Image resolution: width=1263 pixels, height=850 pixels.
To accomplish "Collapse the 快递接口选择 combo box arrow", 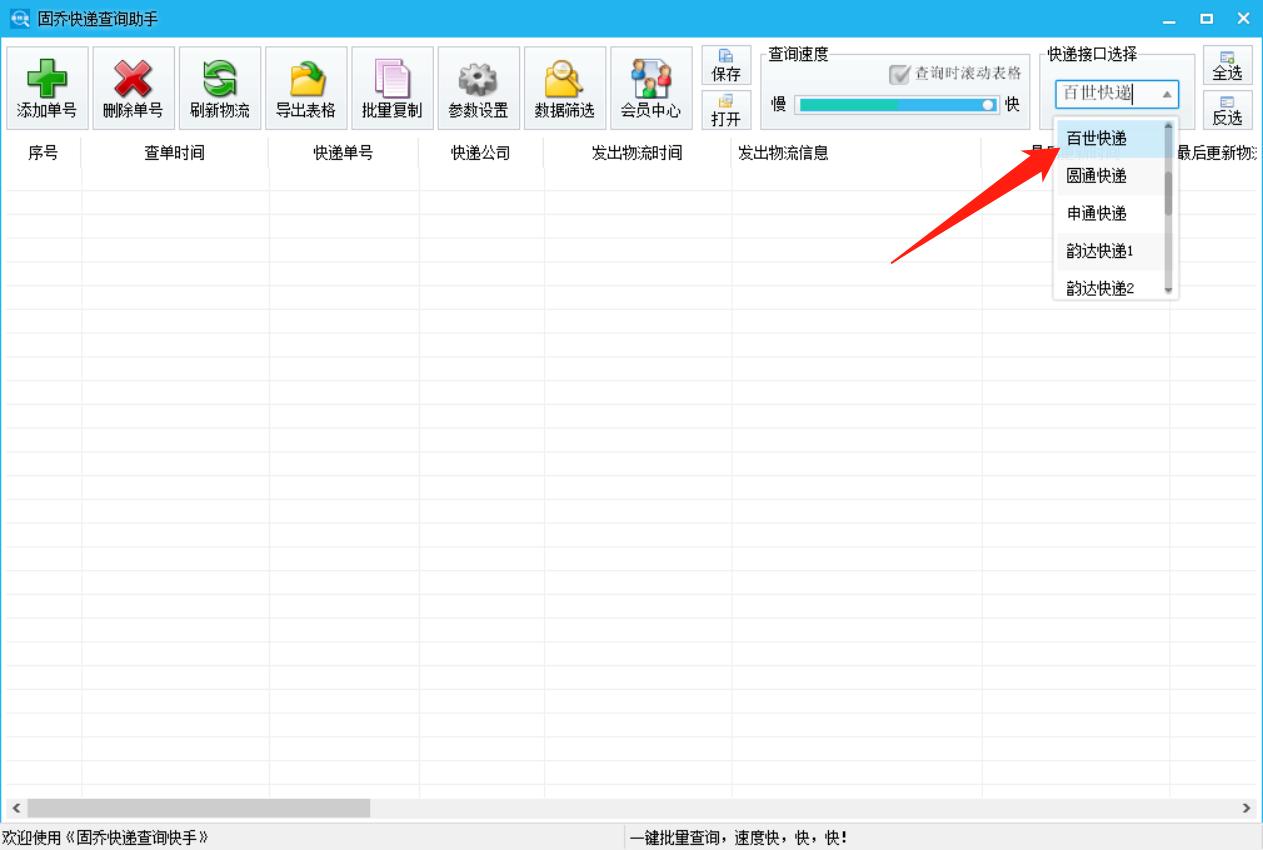I will tap(1166, 94).
